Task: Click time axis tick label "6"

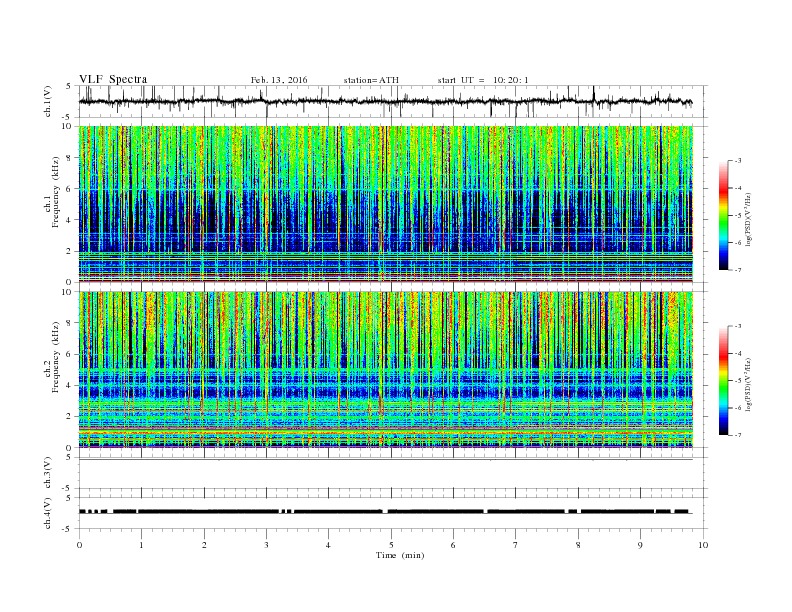Action: pos(453,545)
